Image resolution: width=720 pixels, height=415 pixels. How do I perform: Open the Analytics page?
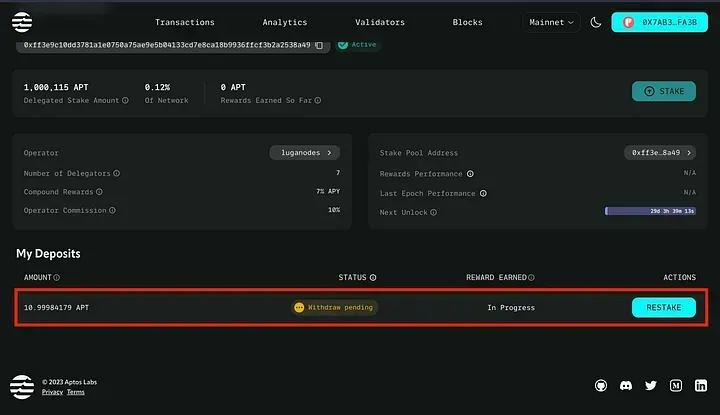coord(285,22)
